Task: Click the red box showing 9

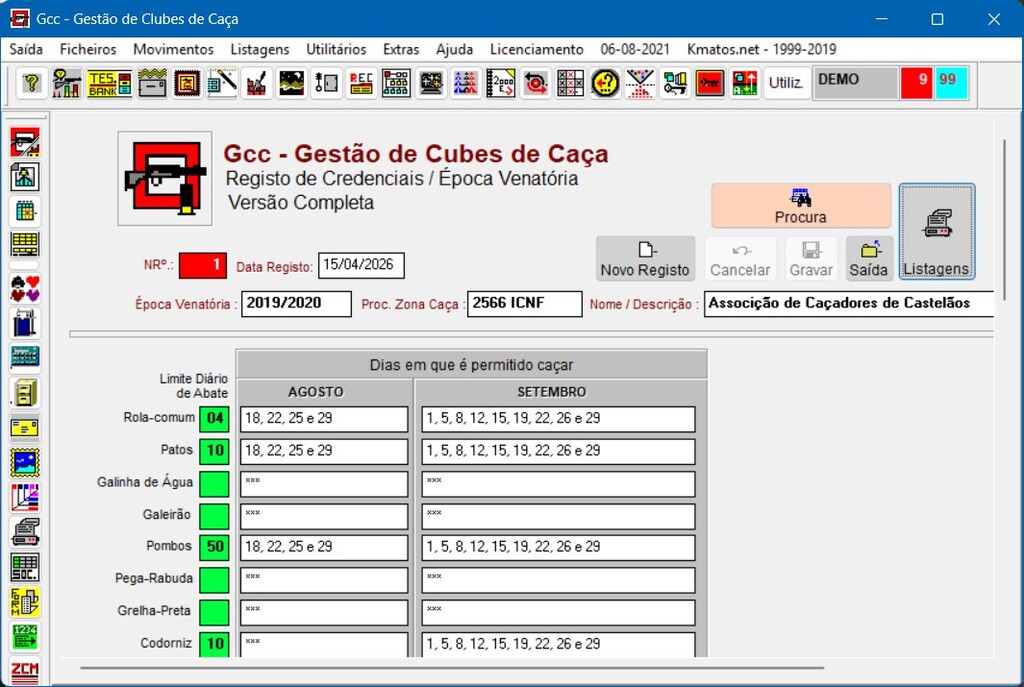Action: [x=916, y=81]
